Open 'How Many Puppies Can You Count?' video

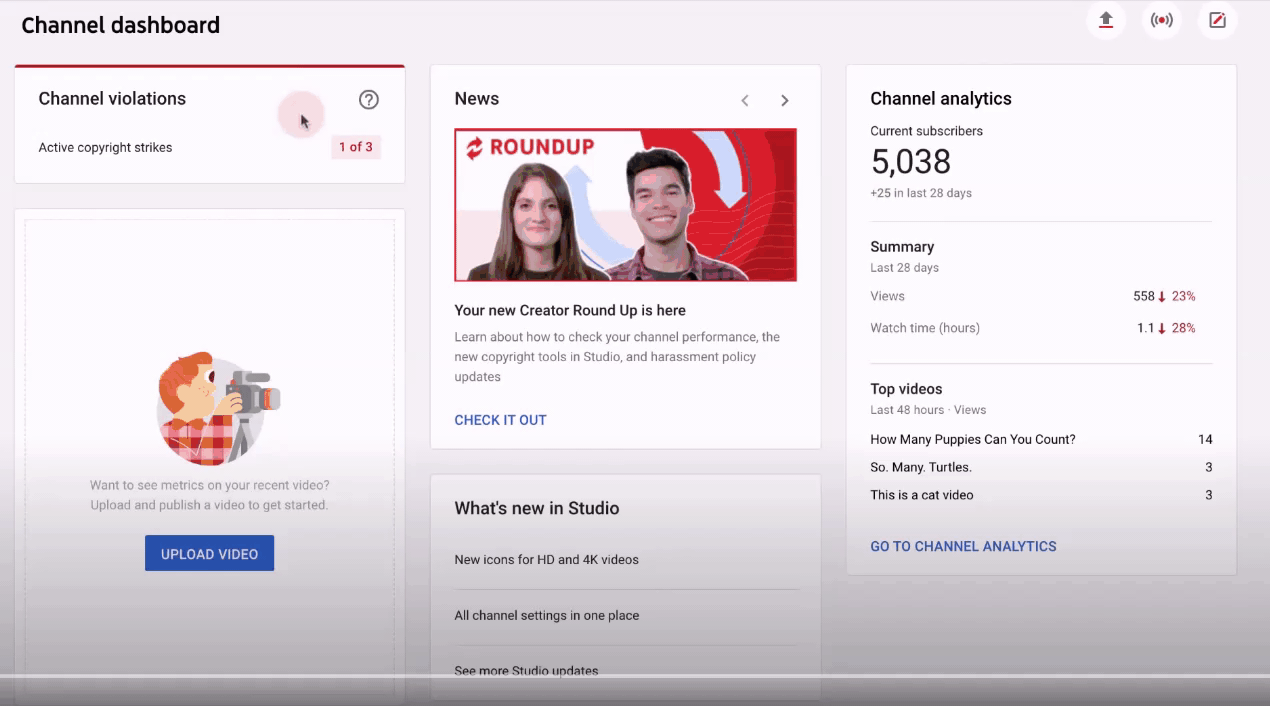point(973,439)
